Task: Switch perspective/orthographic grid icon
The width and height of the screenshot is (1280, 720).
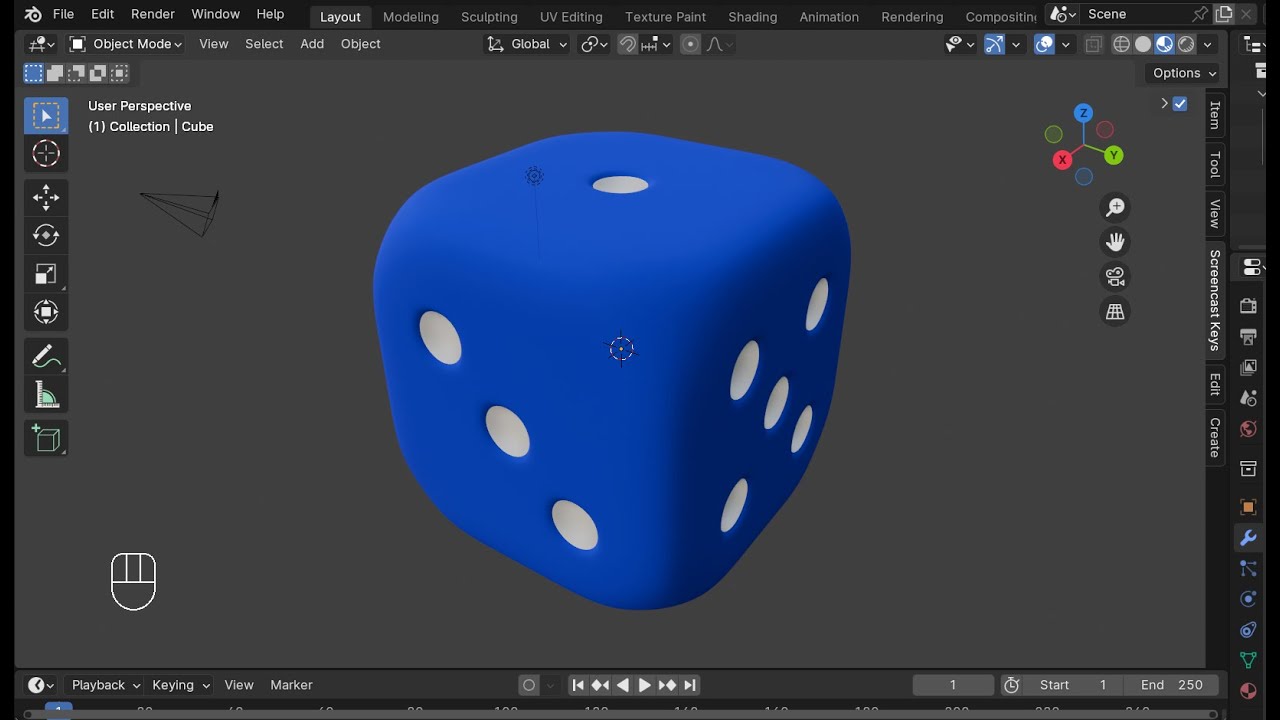Action: pos(1115,312)
